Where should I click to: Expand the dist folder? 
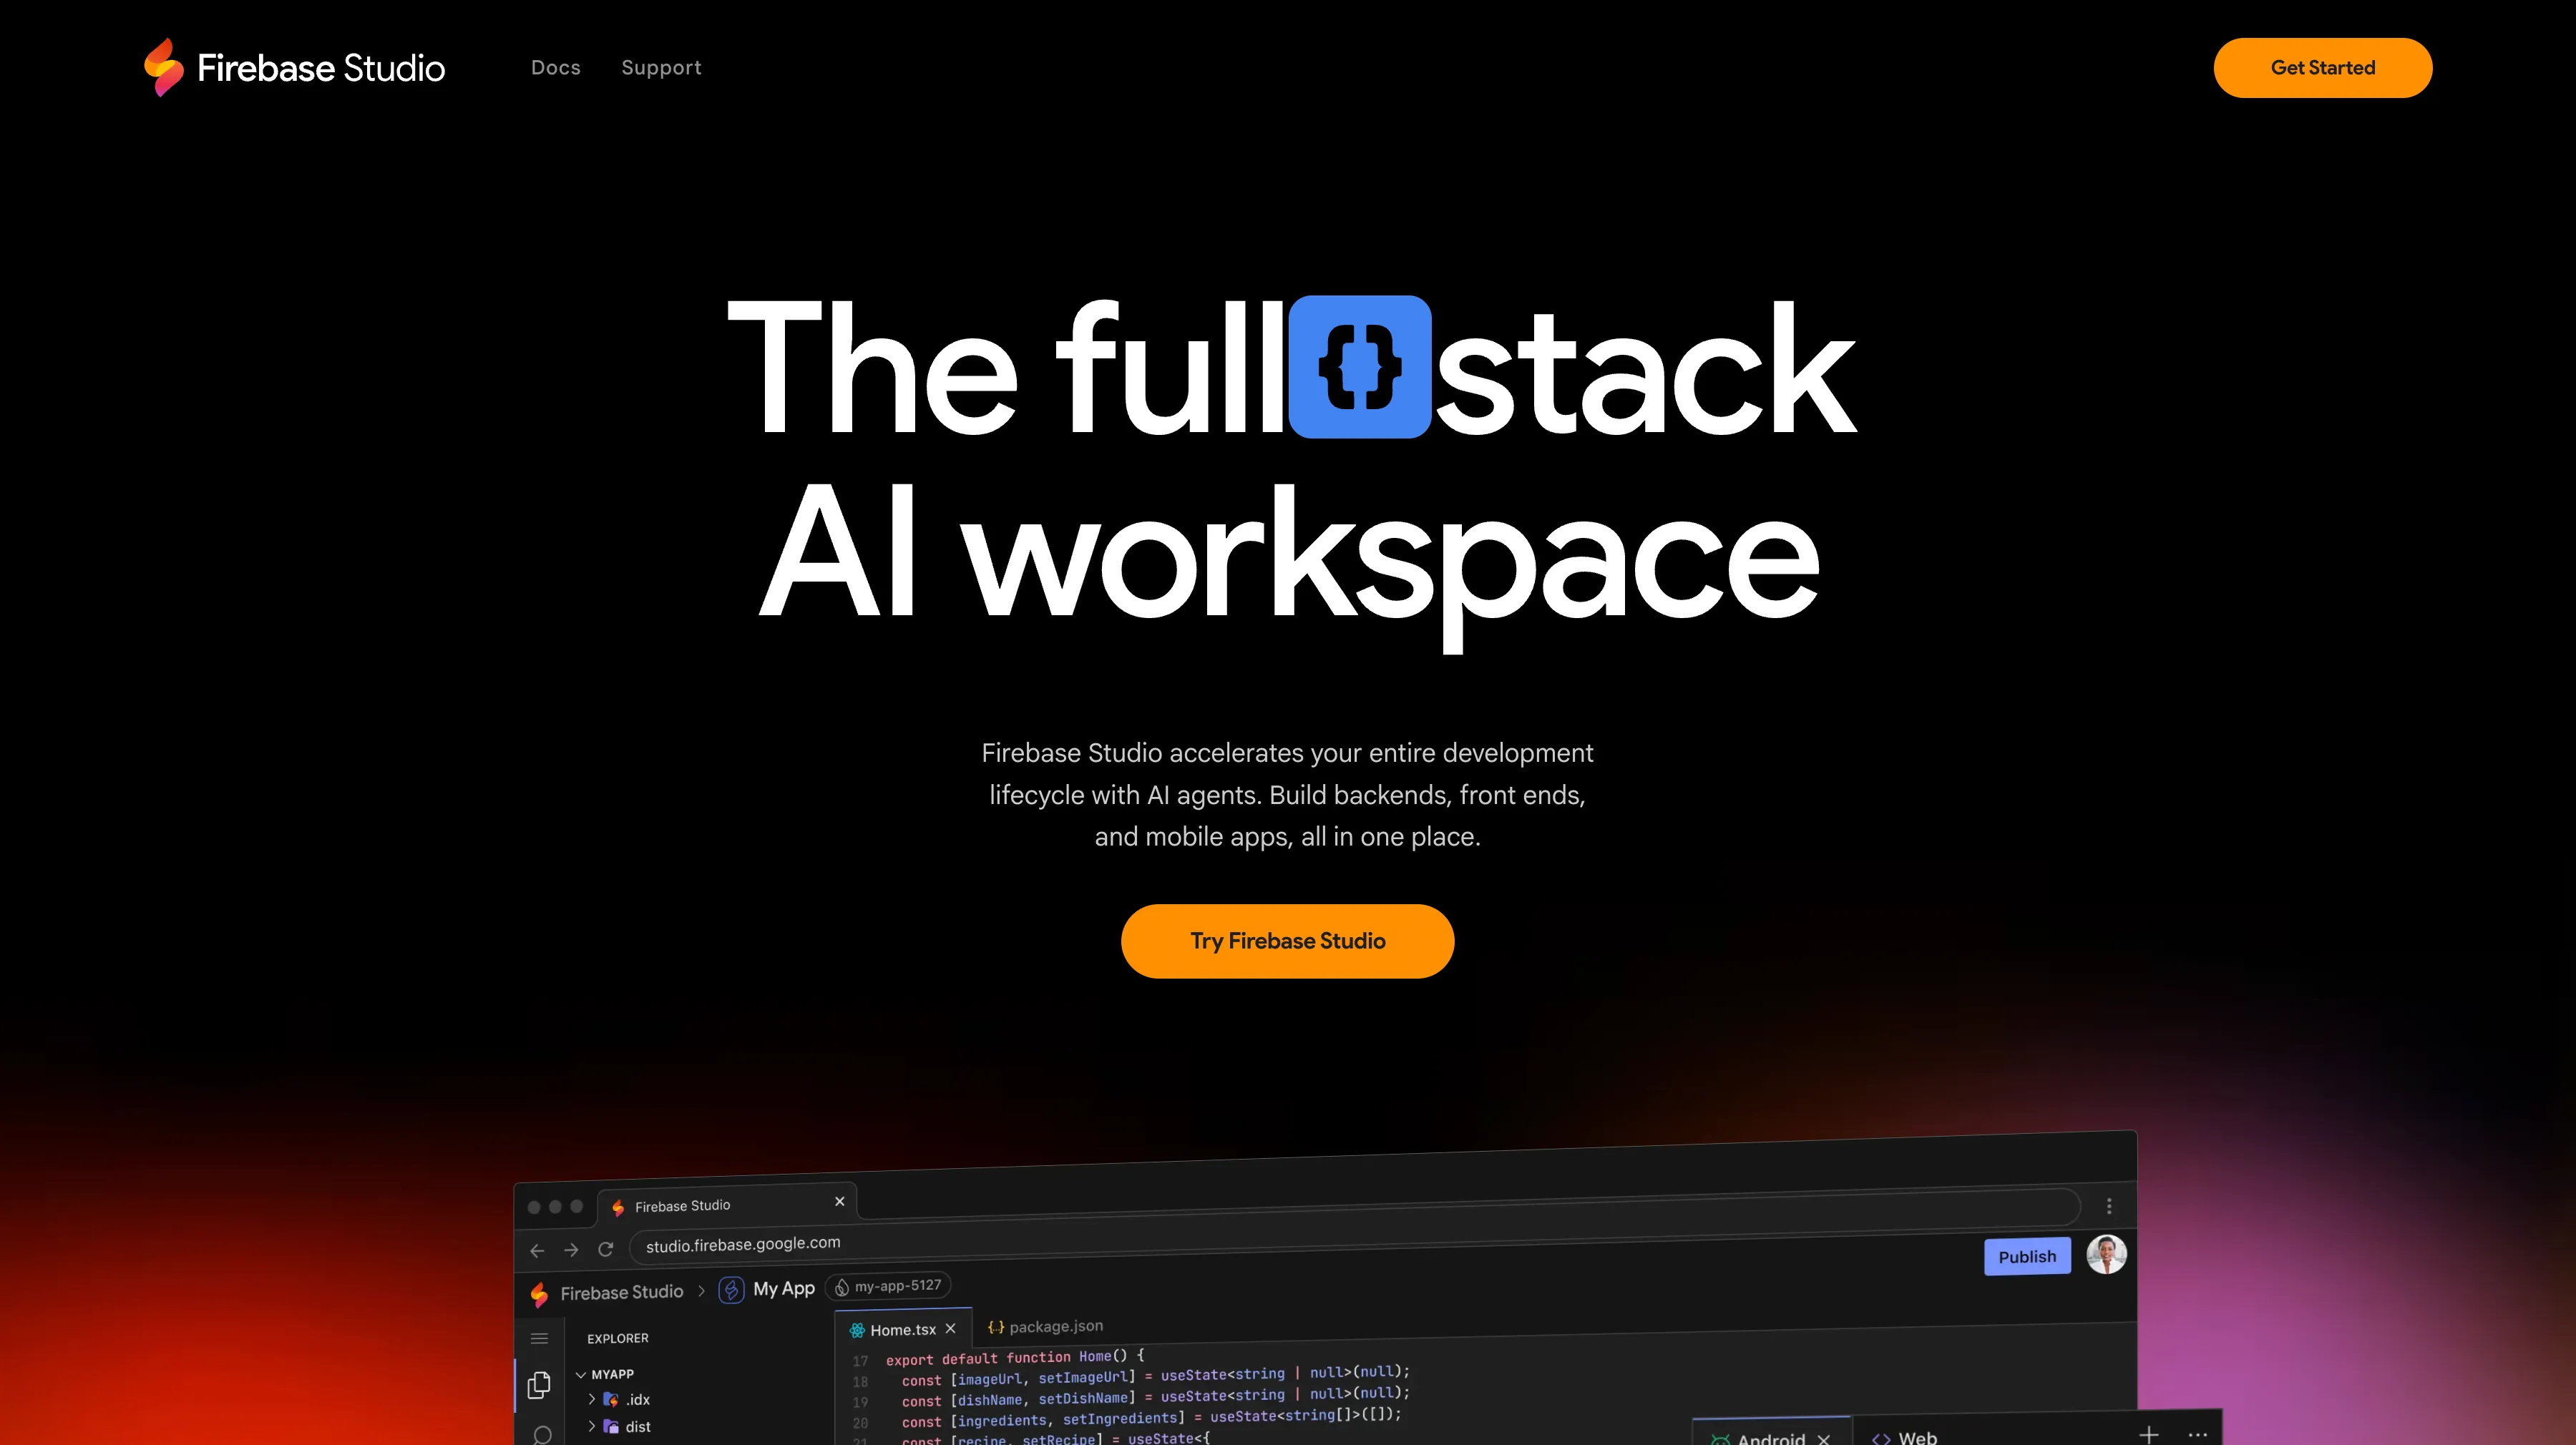pos(591,1426)
